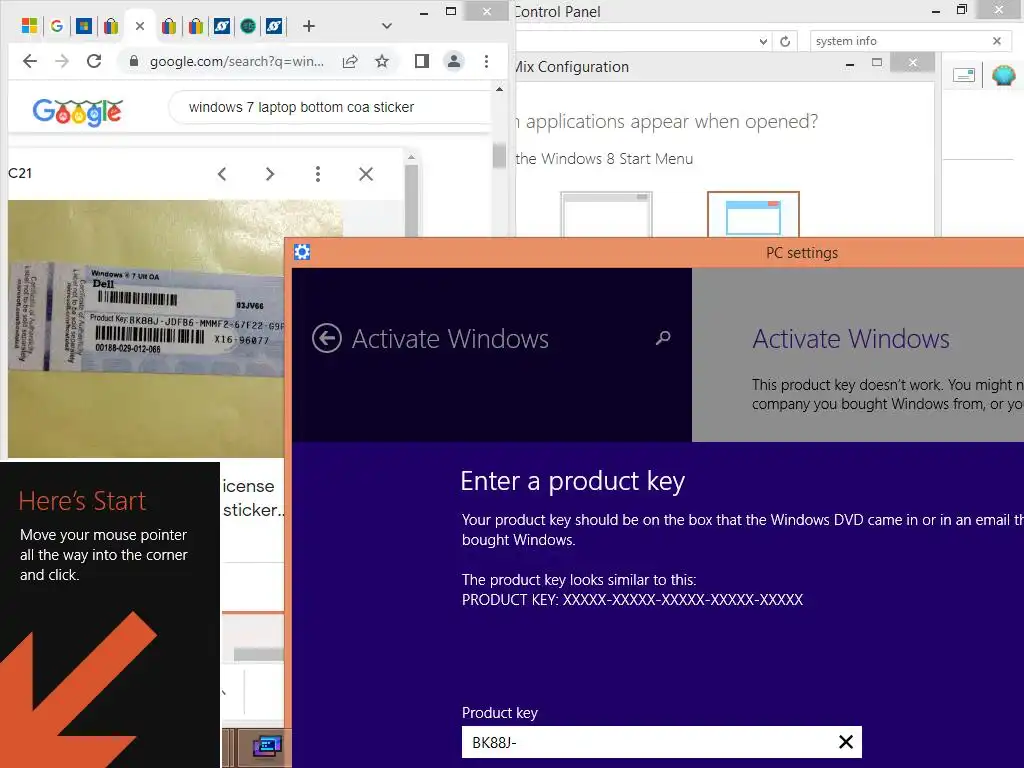Show next image in preview panel

[x=270, y=174]
